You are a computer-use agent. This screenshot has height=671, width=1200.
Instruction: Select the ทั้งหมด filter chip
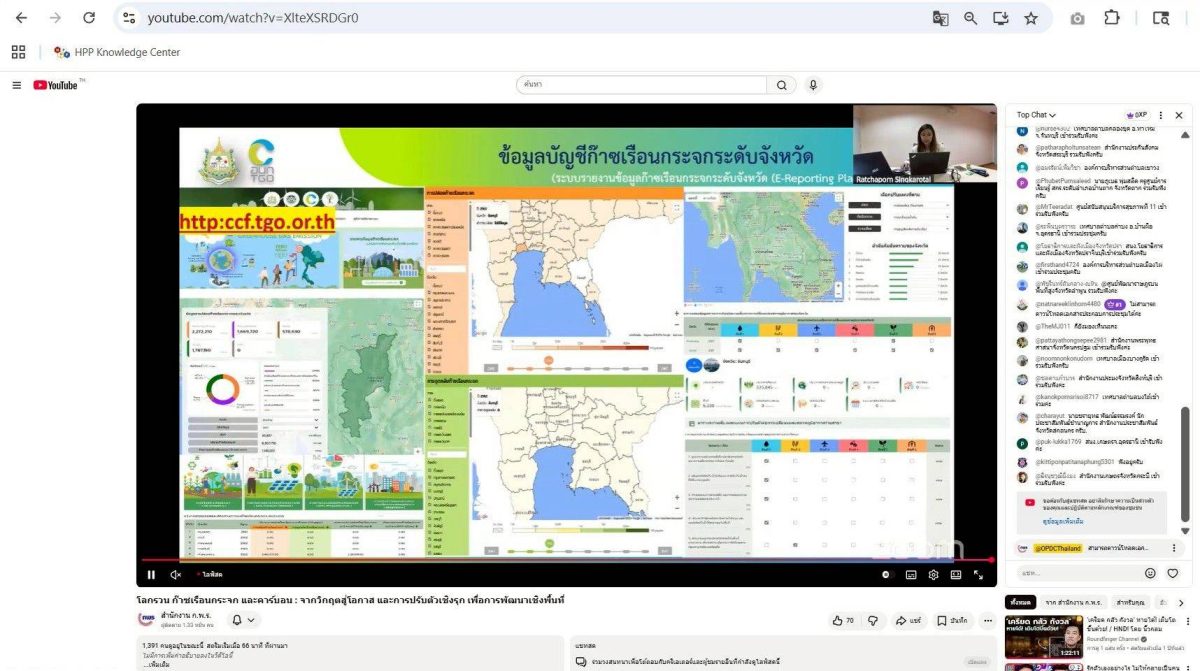coord(1020,602)
